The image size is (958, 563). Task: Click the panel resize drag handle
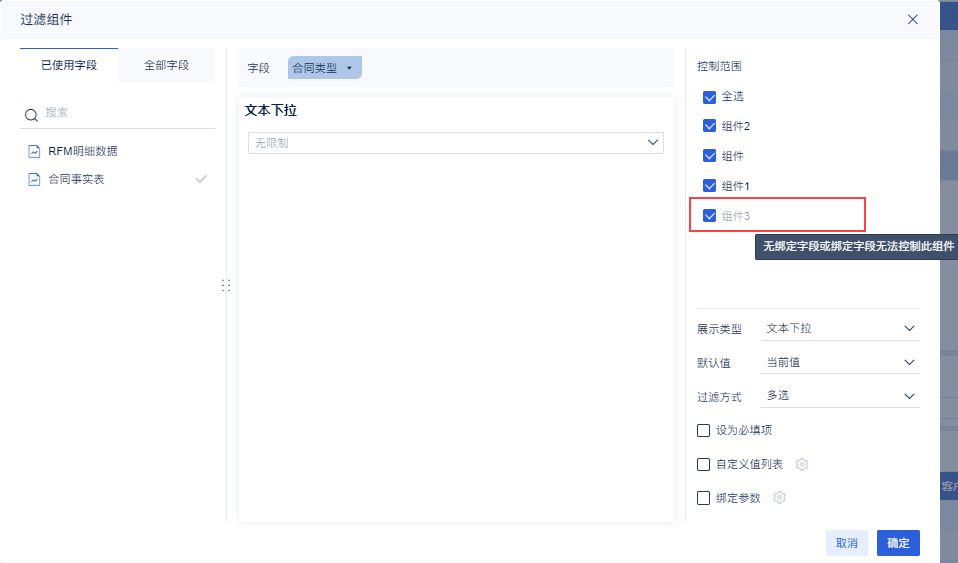(226, 285)
